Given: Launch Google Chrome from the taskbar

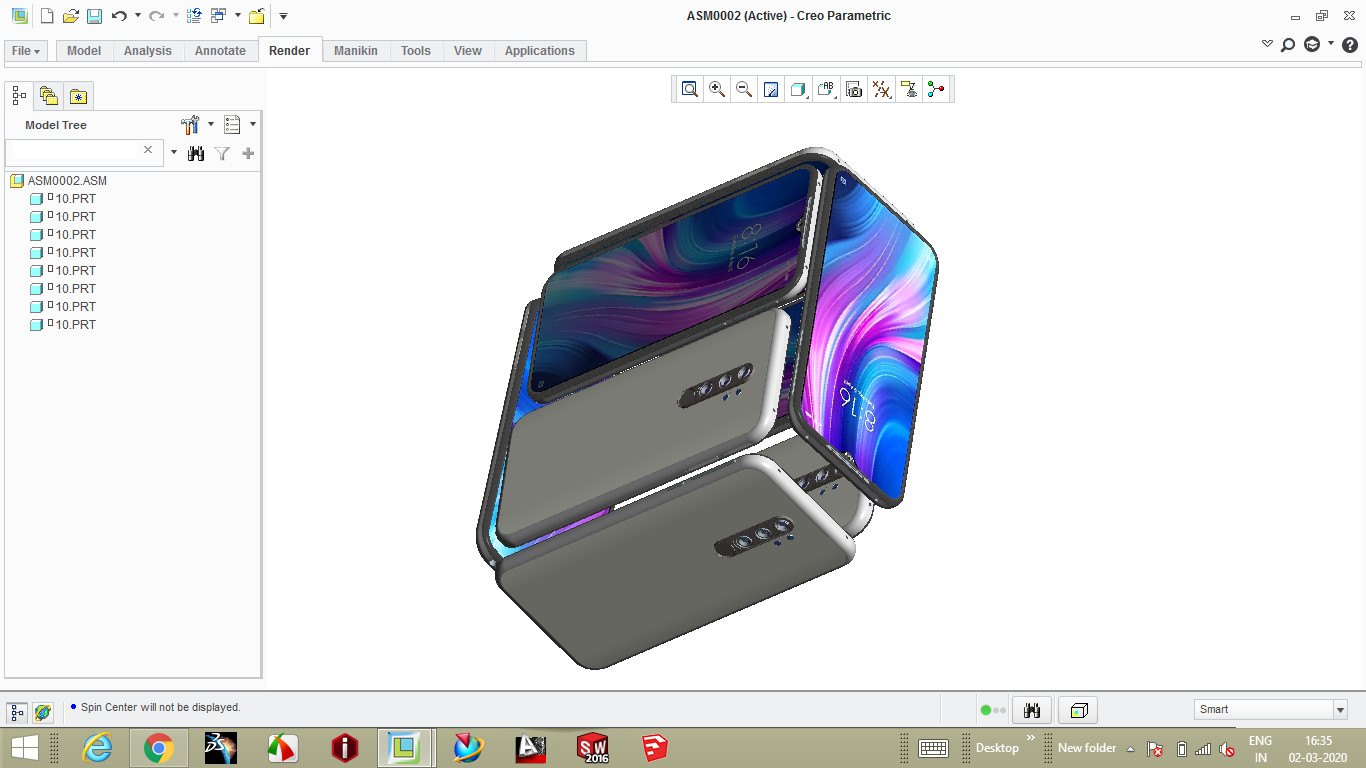Looking at the screenshot, I should tap(158, 747).
